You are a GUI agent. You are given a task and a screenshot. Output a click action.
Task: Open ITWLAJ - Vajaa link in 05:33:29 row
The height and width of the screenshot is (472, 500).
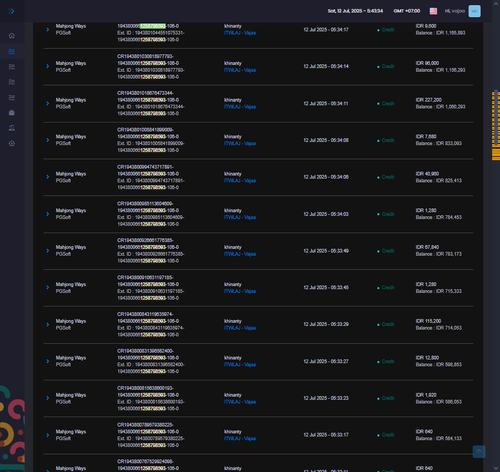(x=240, y=328)
